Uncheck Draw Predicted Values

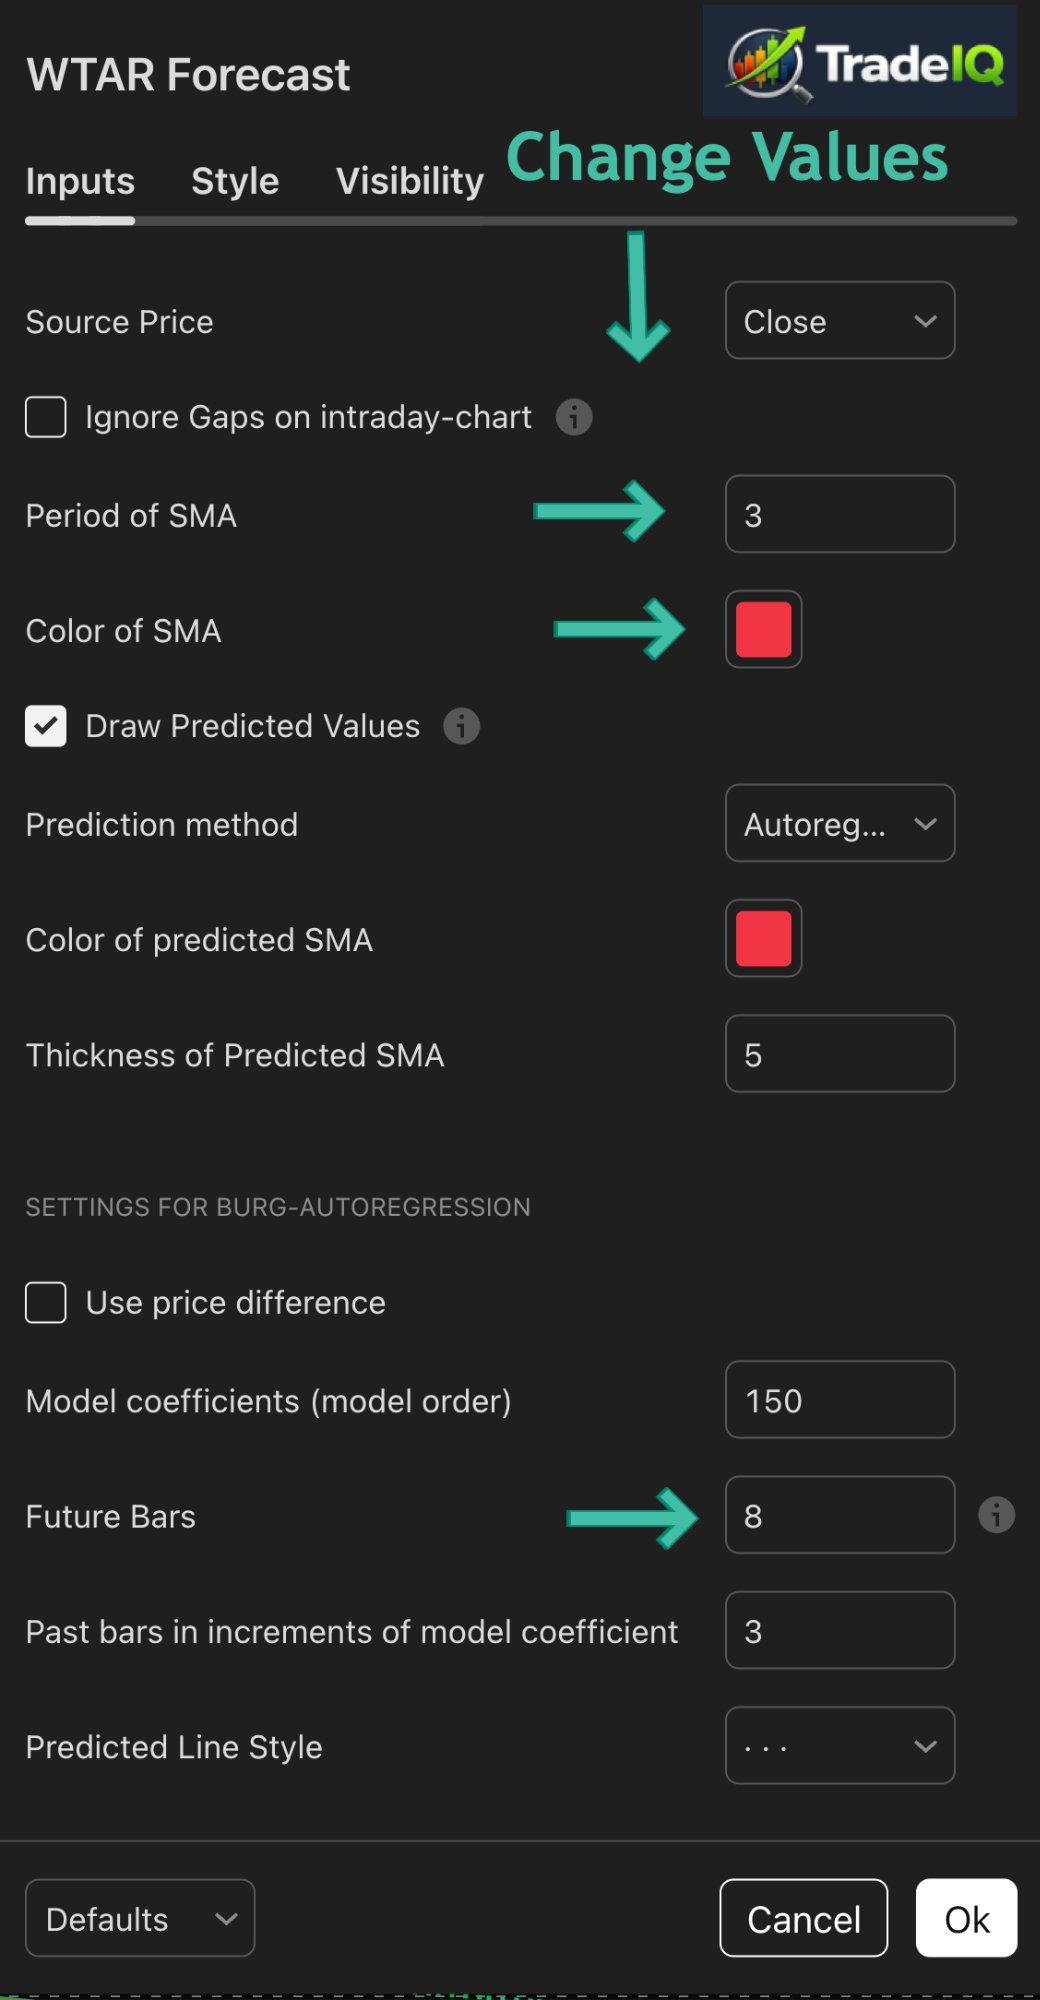46,726
